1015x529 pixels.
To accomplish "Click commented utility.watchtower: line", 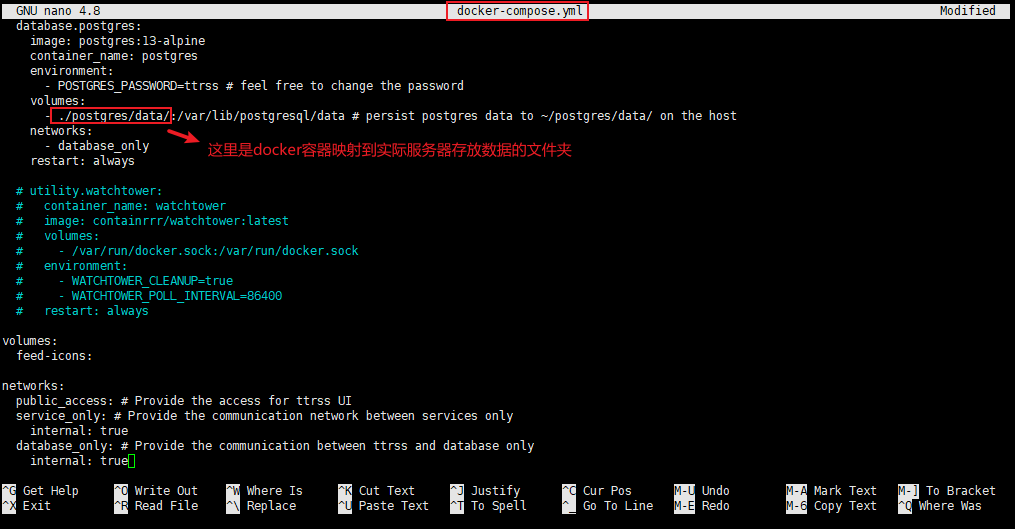I will [89, 191].
